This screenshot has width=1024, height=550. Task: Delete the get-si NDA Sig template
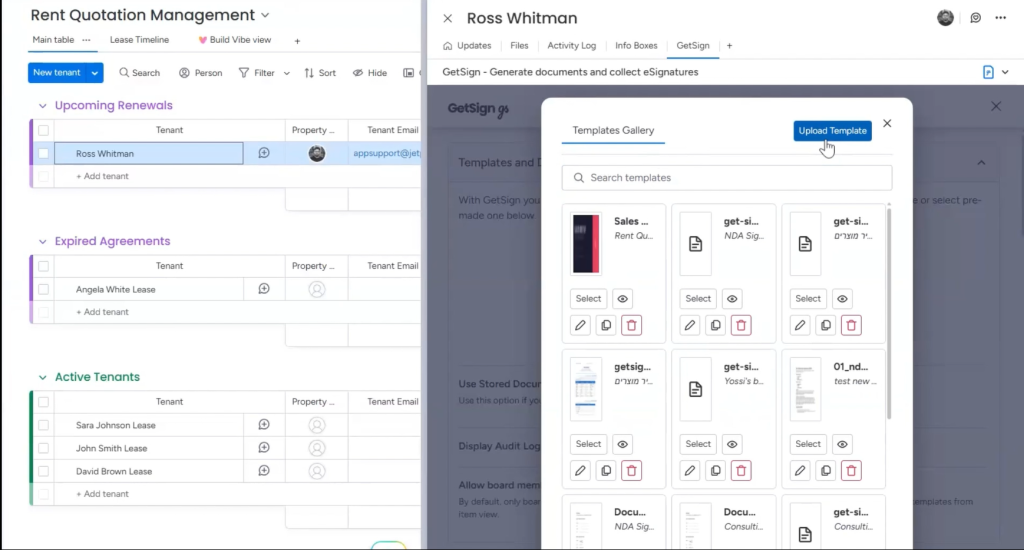741,325
